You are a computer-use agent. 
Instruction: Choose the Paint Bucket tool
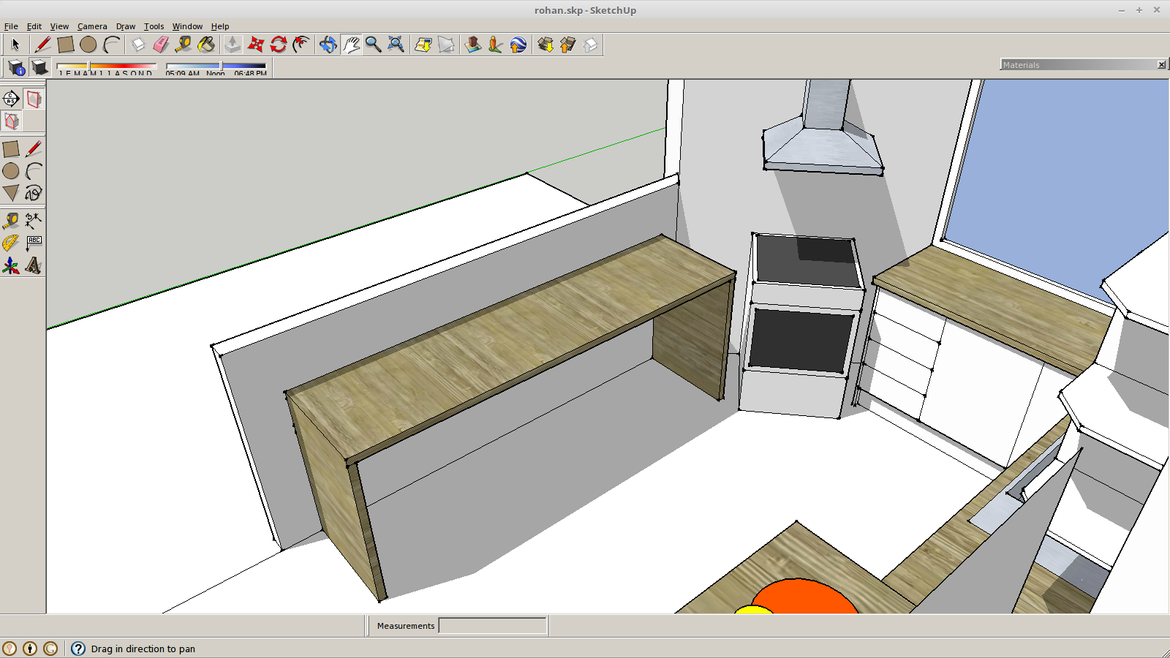pyautogui.click(x=206, y=45)
